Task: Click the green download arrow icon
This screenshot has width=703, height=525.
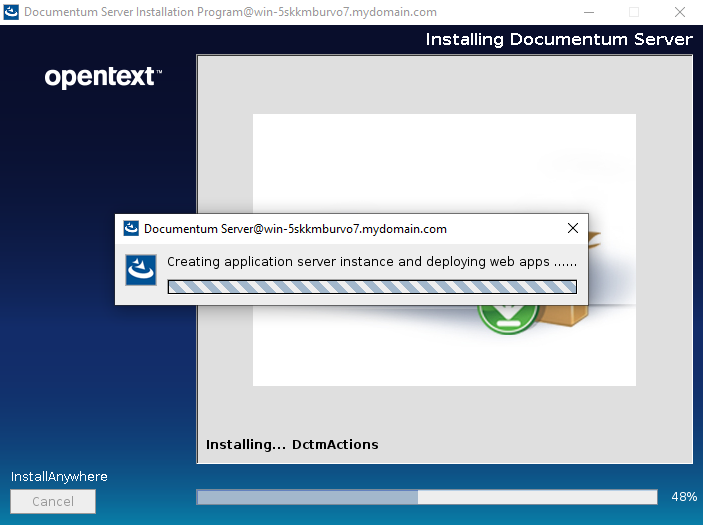Action: [x=500, y=315]
